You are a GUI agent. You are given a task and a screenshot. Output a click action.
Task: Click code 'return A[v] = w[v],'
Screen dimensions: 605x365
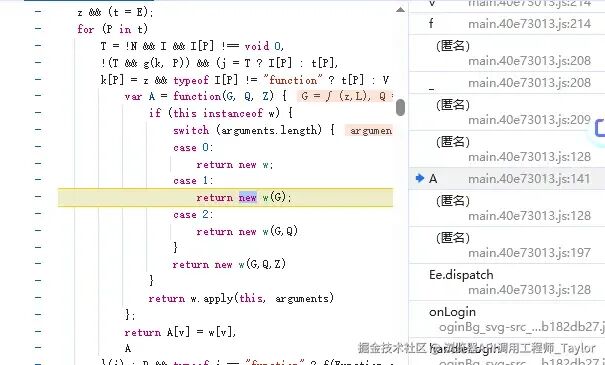point(180,332)
